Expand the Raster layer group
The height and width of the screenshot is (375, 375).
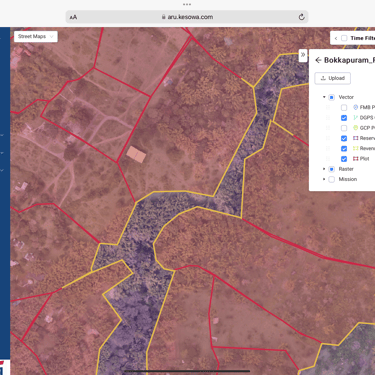pyautogui.click(x=324, y=169)
